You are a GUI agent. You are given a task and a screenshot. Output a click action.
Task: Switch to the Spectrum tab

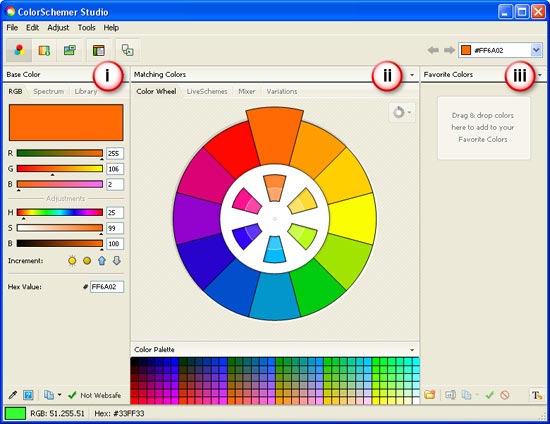[48, 91]
